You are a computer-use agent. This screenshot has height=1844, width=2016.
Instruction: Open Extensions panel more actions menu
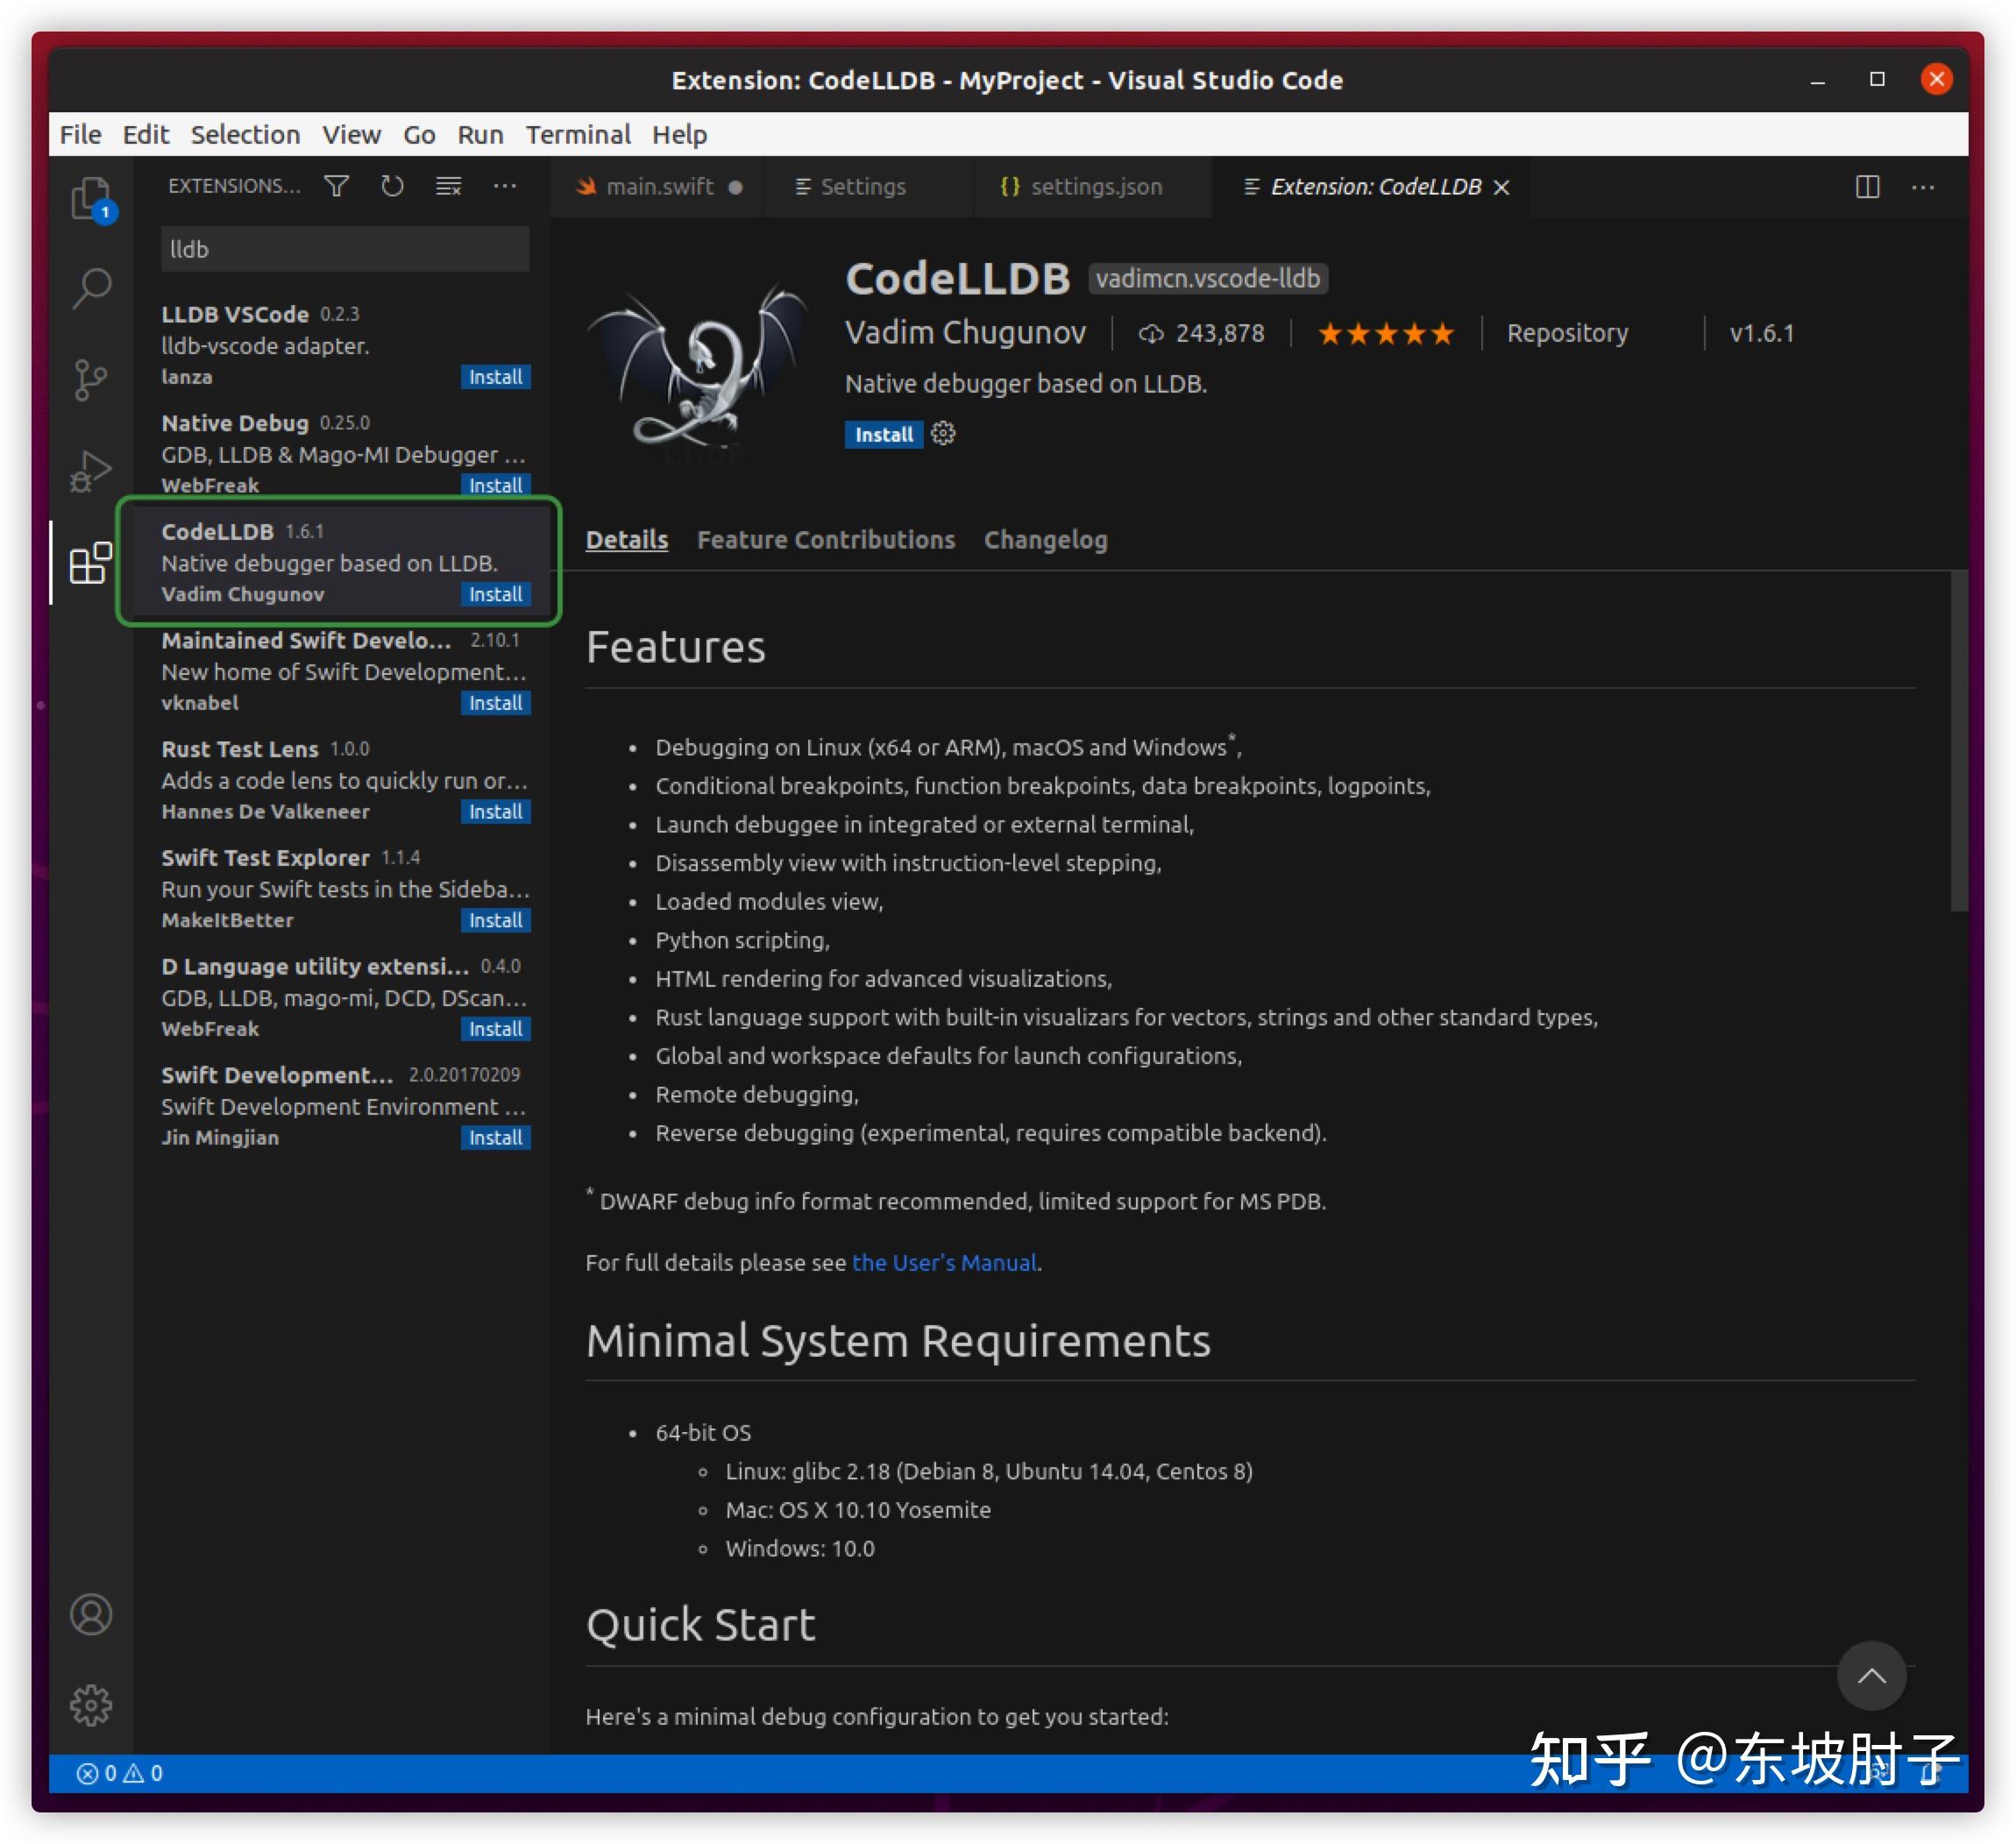coord(505,186)
